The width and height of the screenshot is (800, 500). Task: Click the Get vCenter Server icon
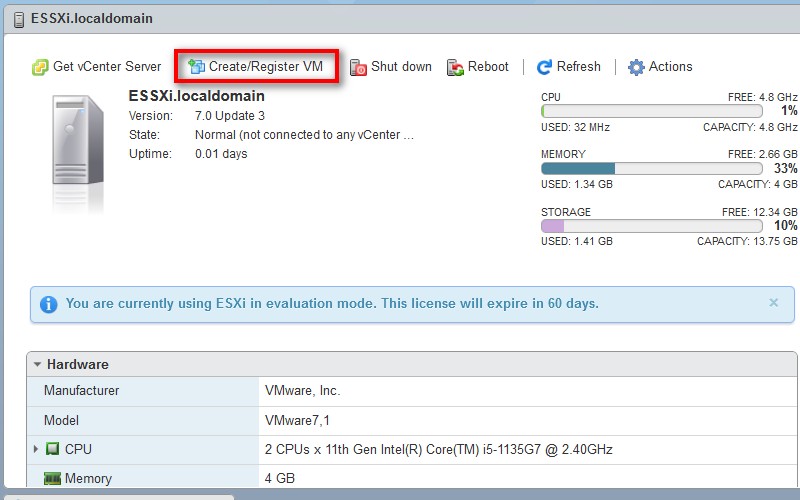pos(40,67)
